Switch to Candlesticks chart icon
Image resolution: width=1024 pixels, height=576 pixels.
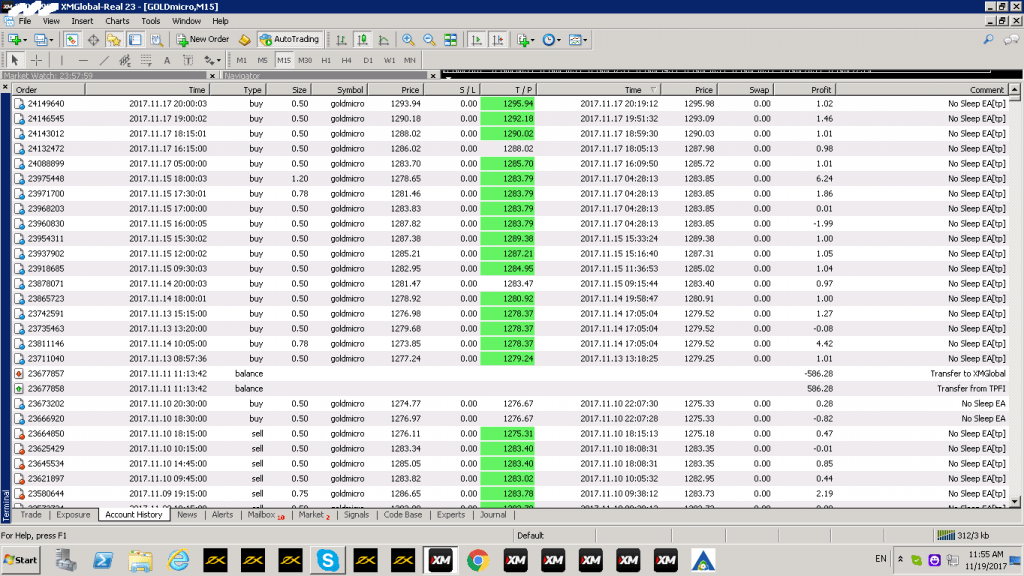362,40
